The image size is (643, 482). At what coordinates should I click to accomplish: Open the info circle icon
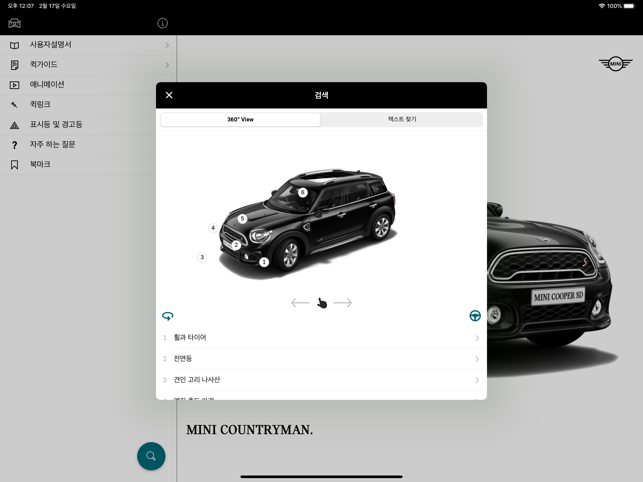pos(162,23)
